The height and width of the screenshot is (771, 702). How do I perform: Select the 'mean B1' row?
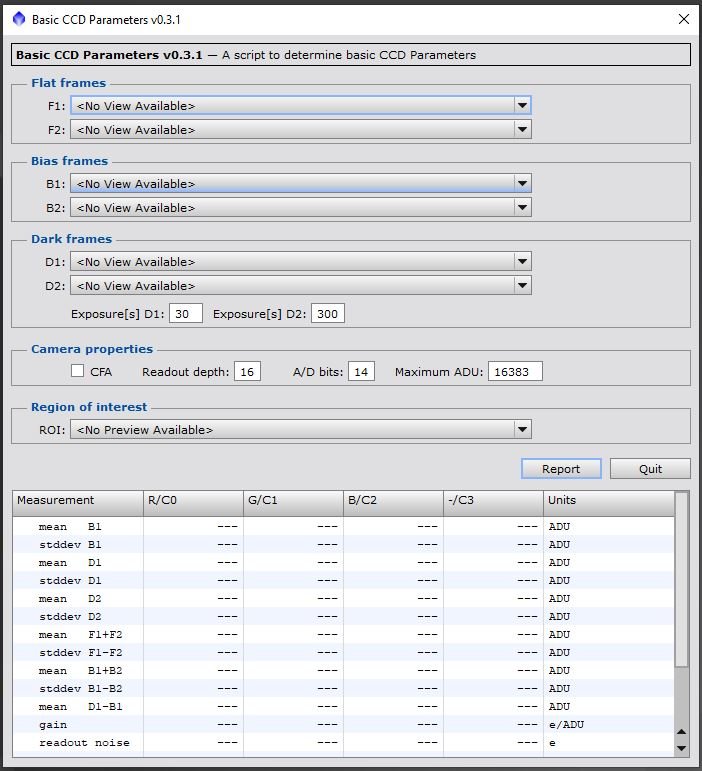pos(343,526)
